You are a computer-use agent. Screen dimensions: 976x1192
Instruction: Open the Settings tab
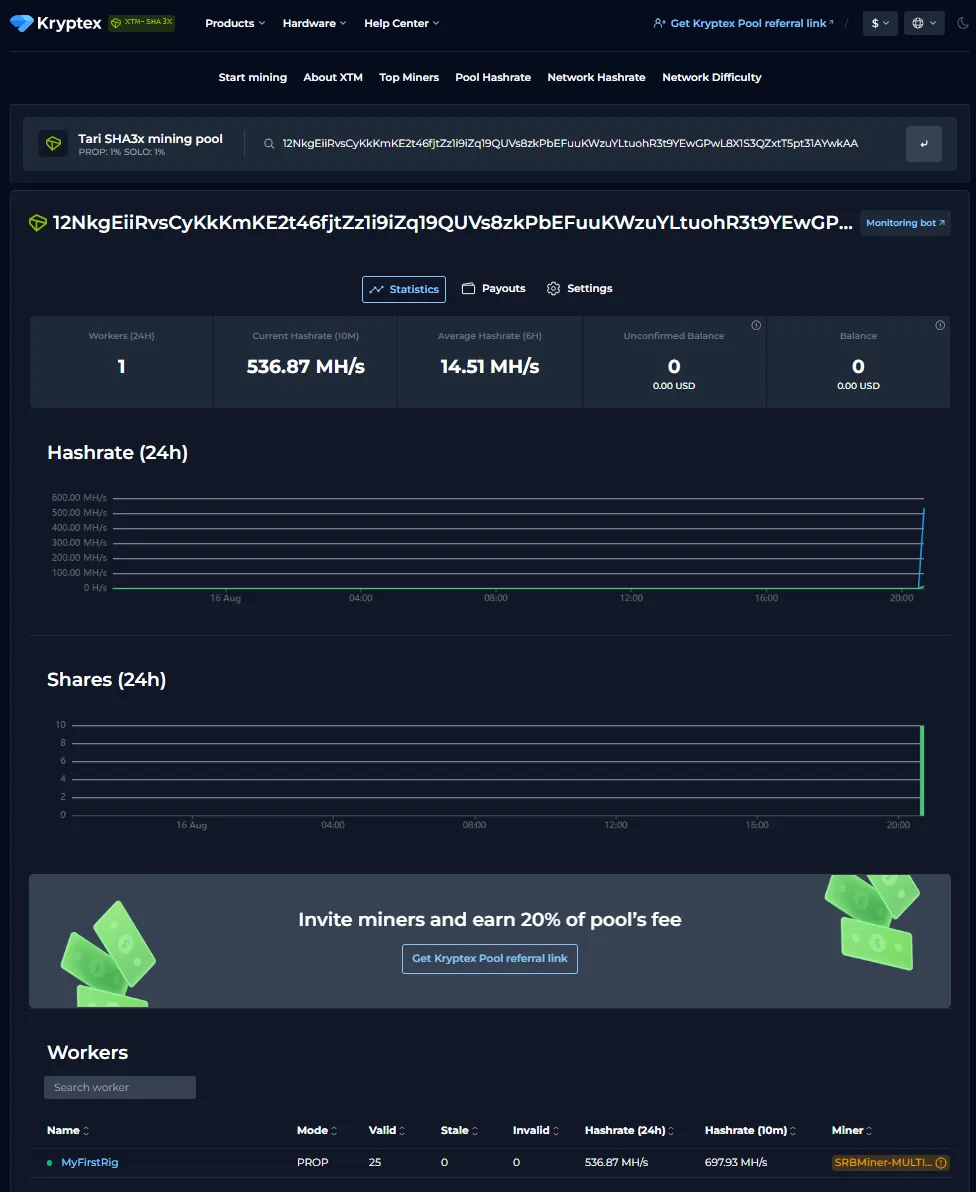[x=579, y=289]
